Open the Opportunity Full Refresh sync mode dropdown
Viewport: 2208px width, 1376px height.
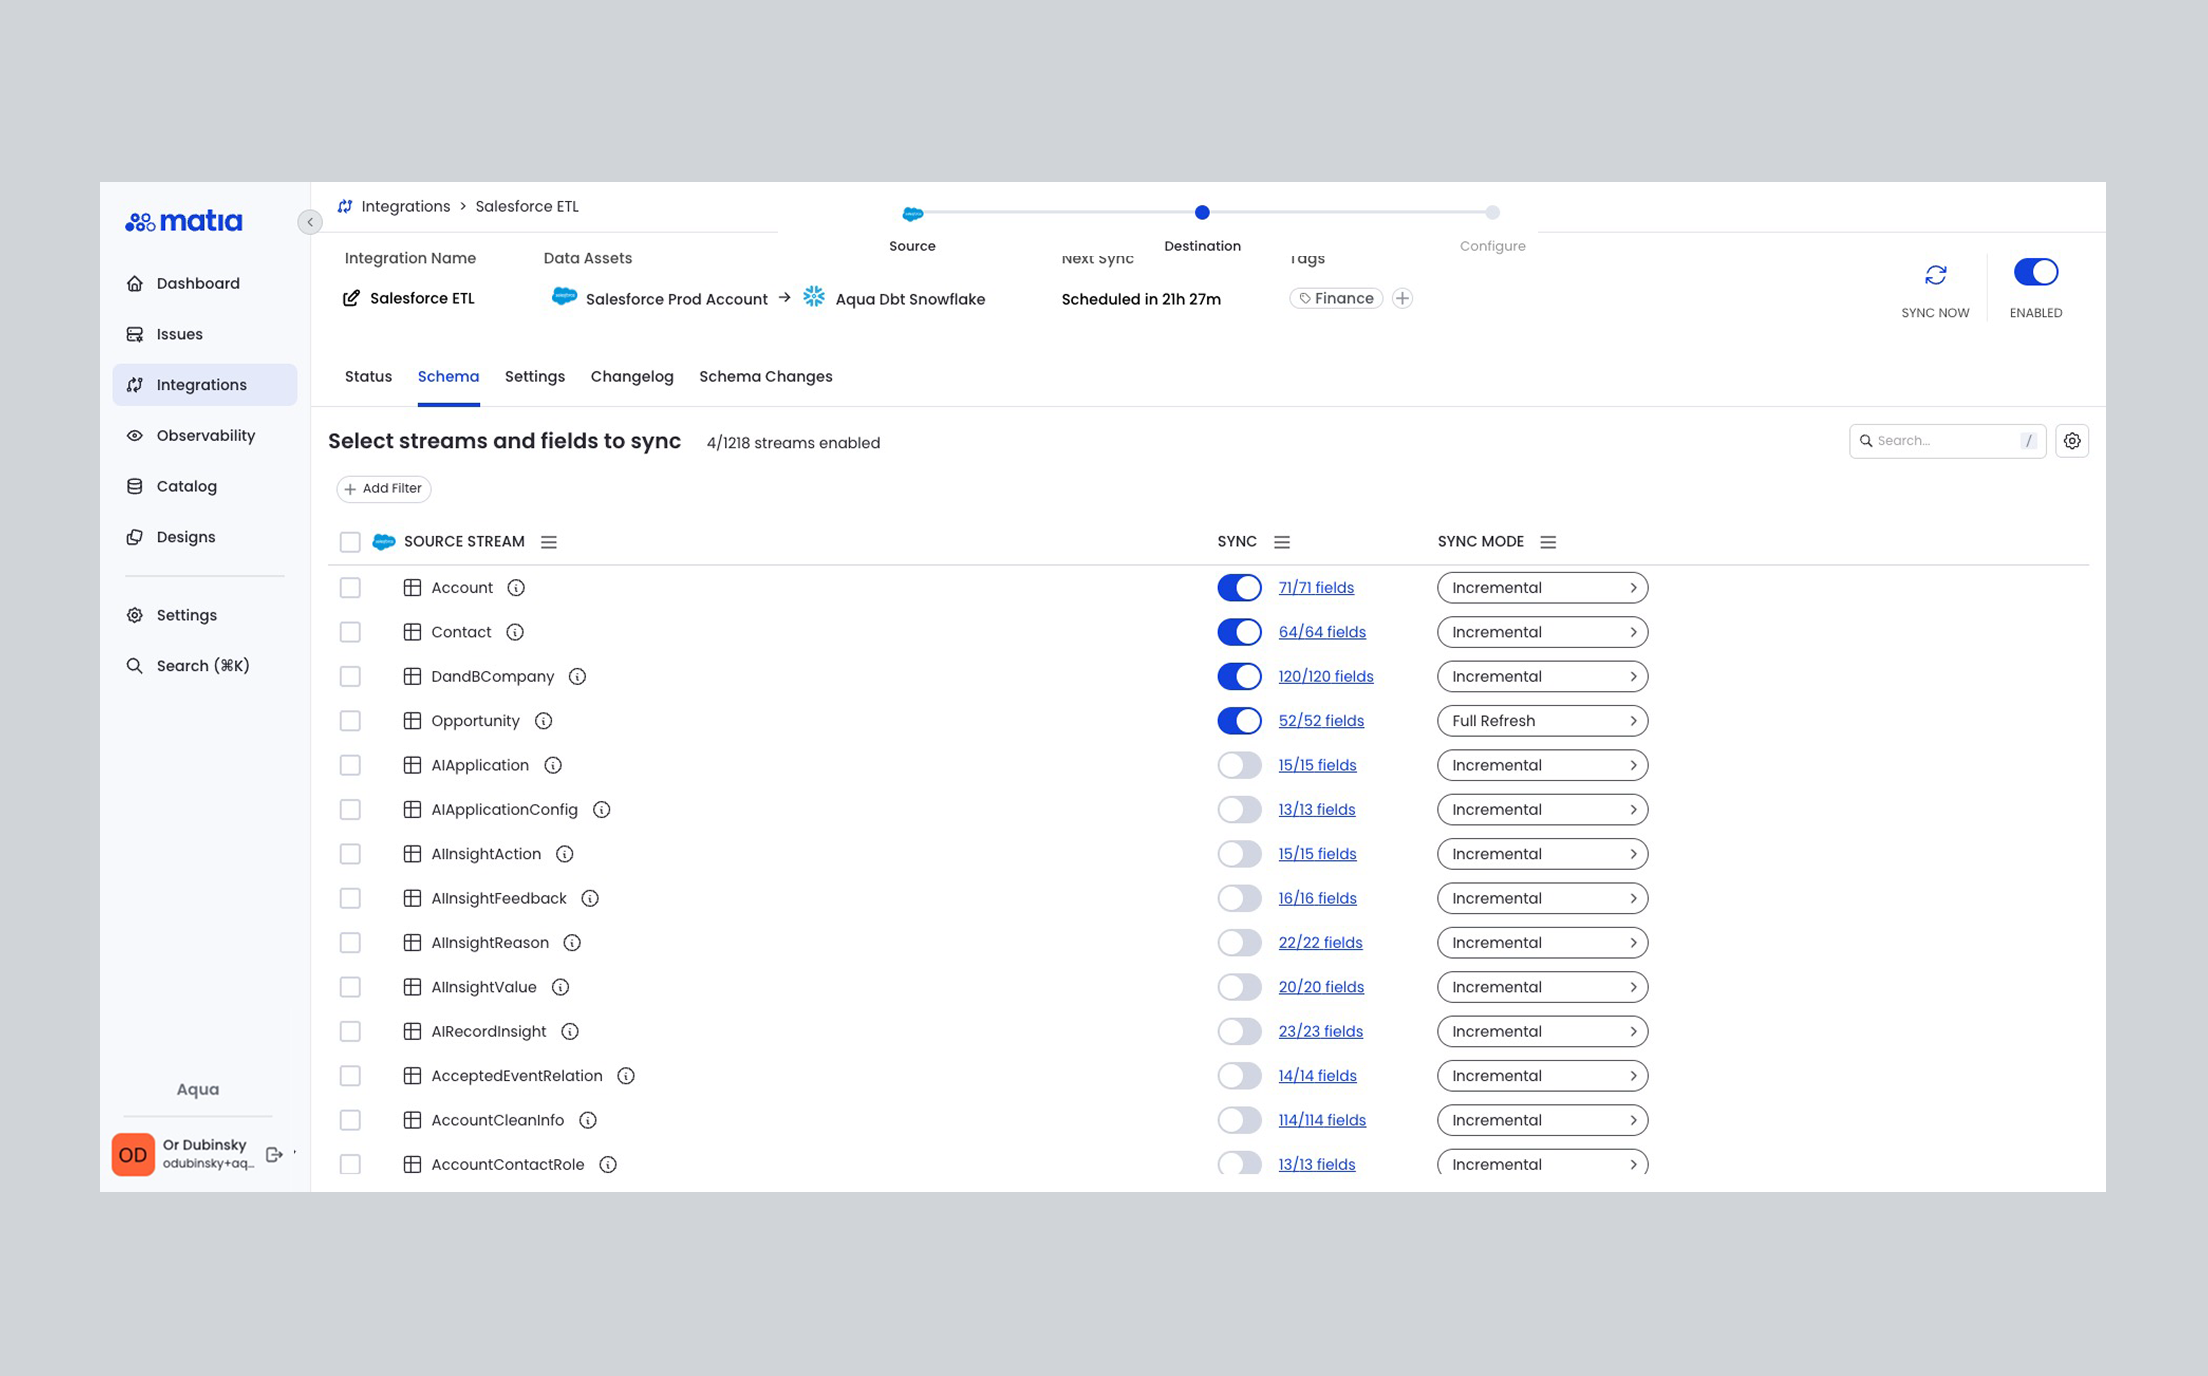(1542, 720)
